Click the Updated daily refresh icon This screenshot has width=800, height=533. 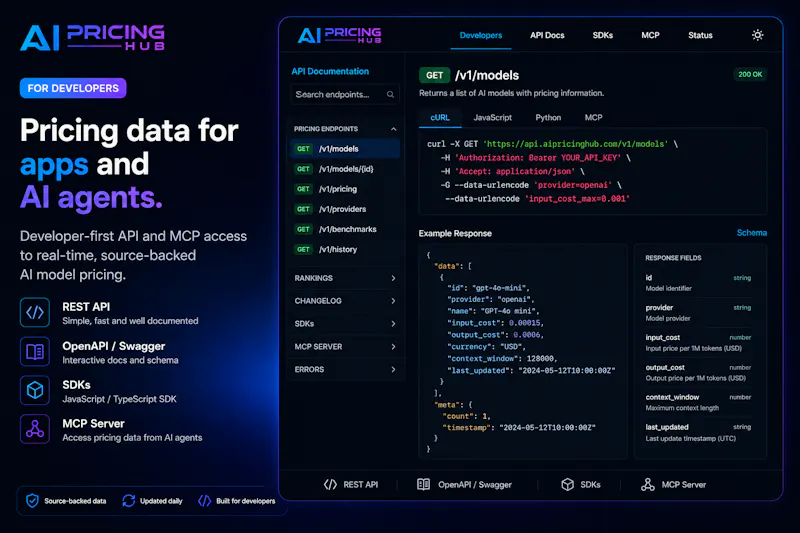pyautogui.click(x=129, y=501)
